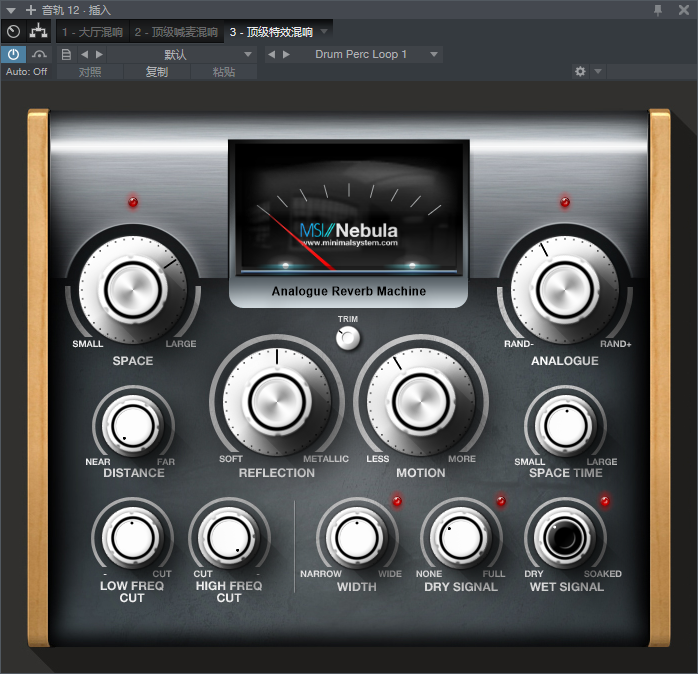The image size is (698, 674).
Task: Open the automation mode clock icon
Action: (13, 32)
